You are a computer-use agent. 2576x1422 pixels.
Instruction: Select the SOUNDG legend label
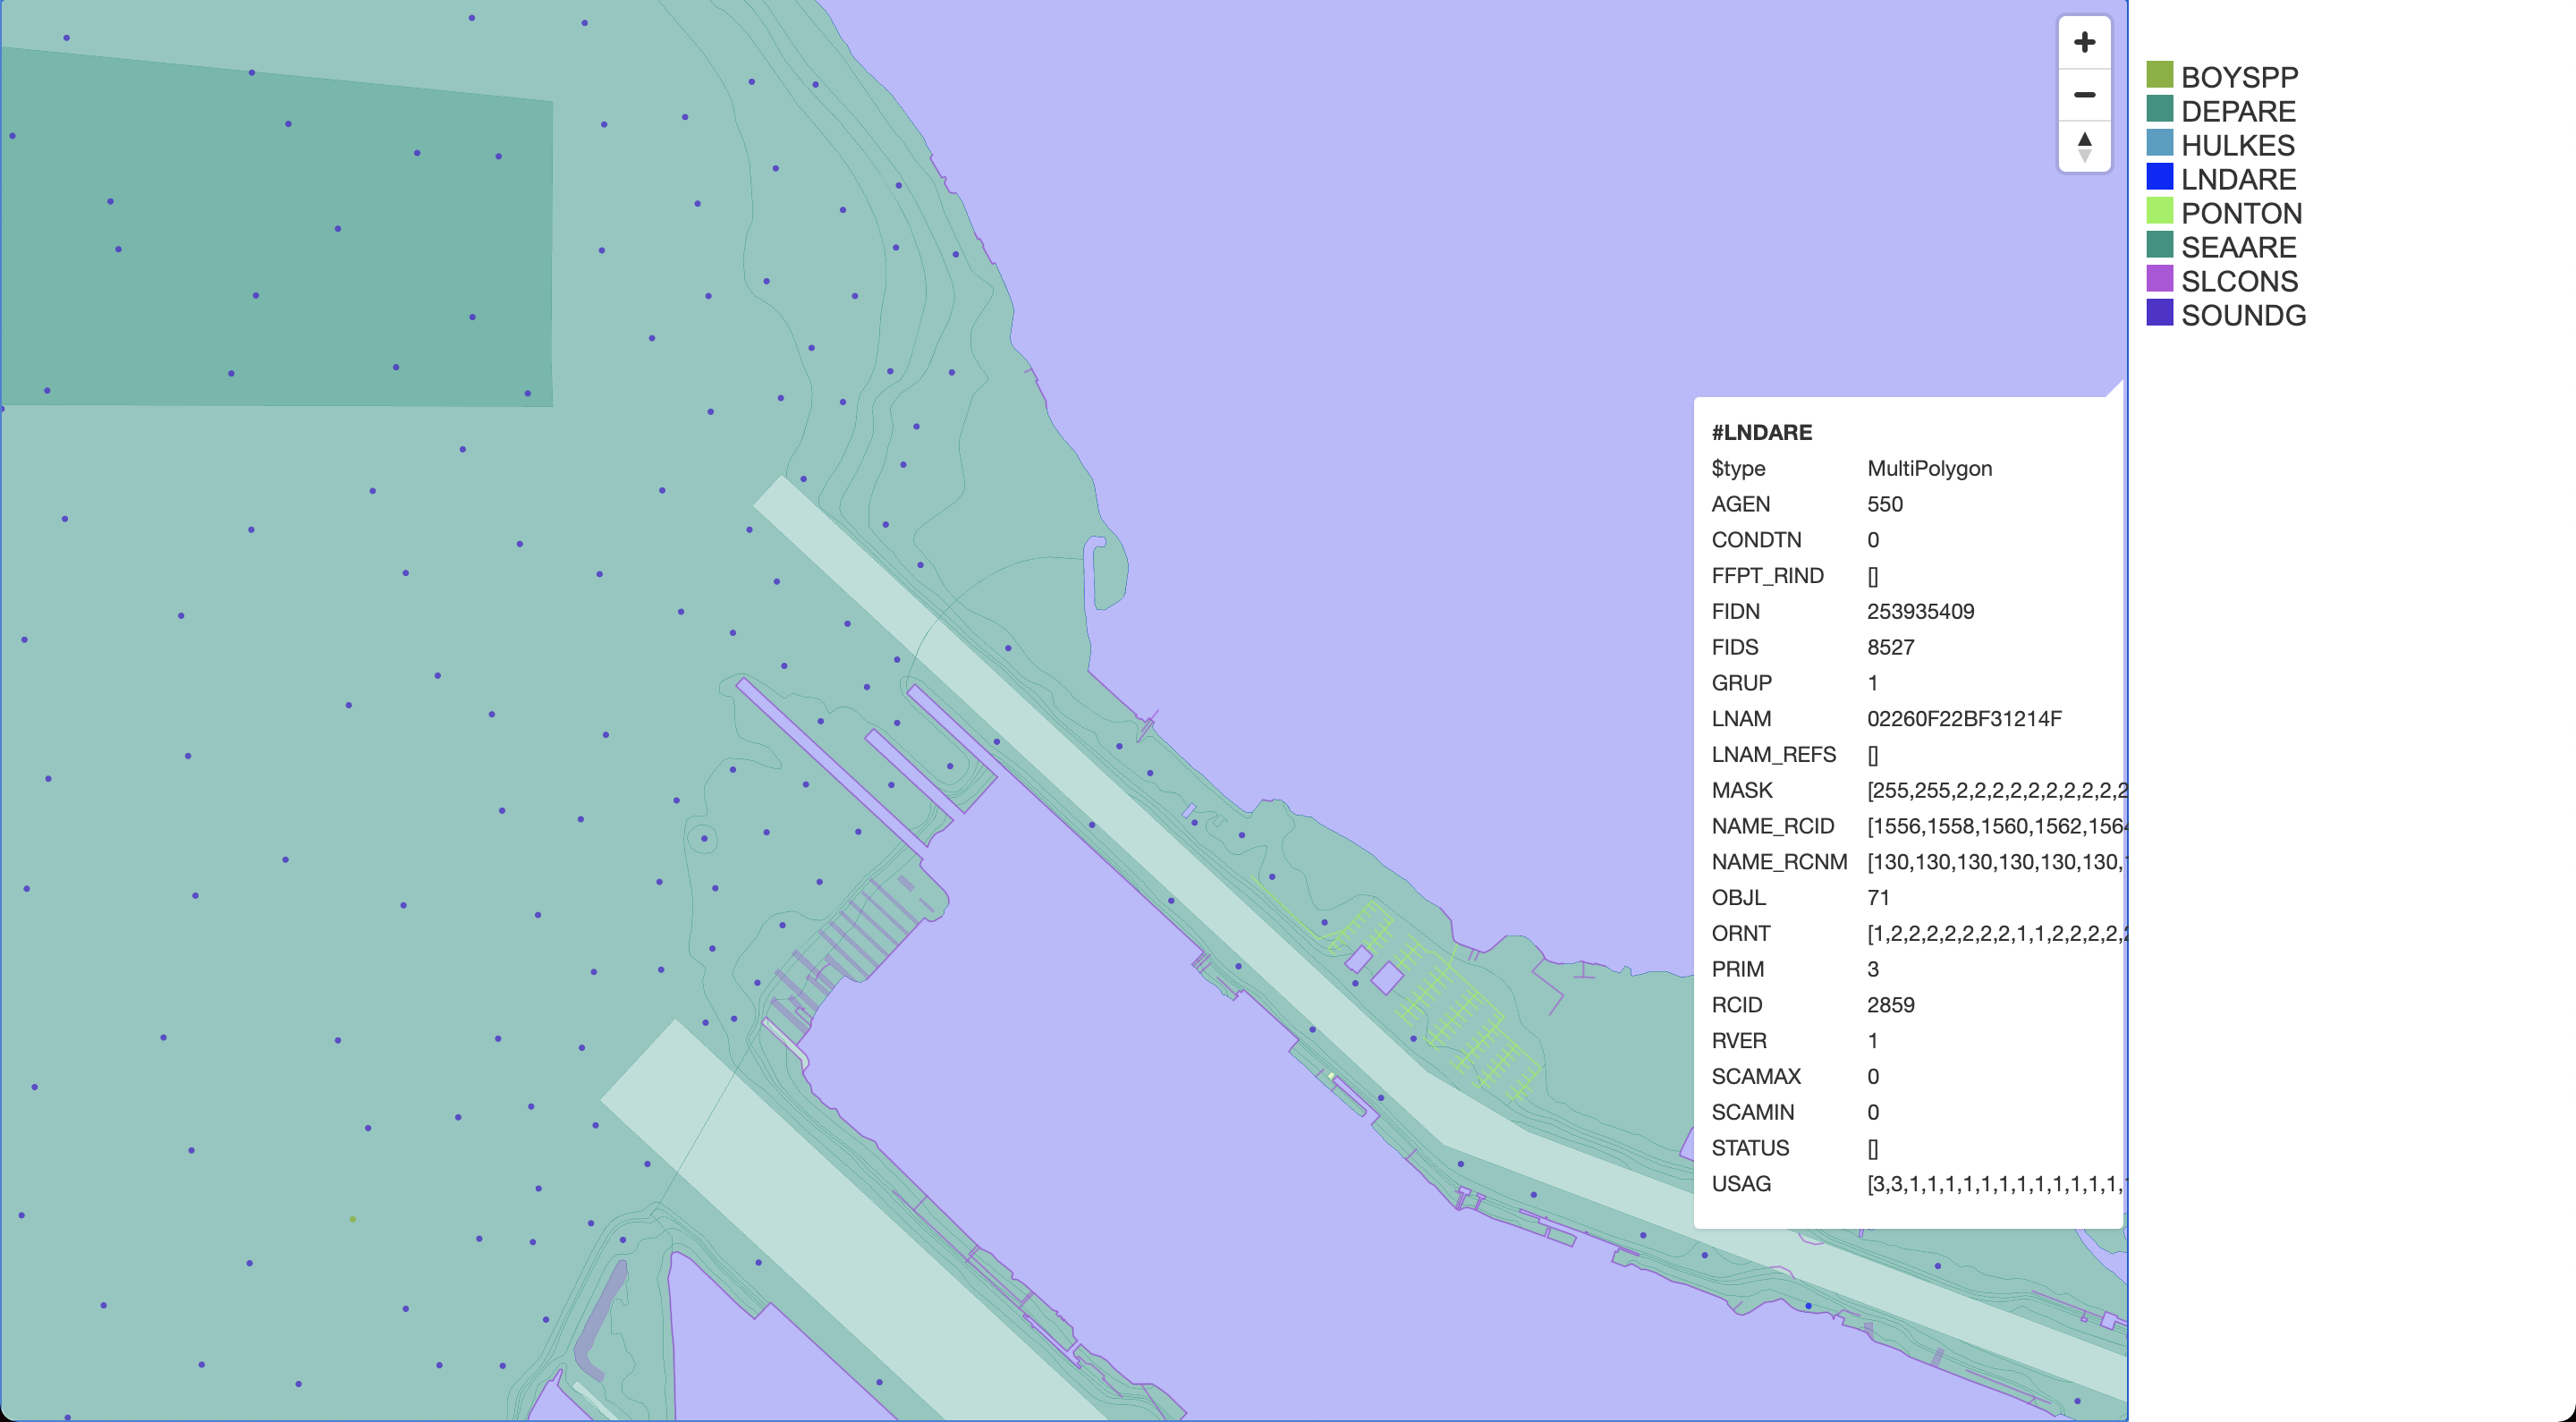click(2243, 315)
